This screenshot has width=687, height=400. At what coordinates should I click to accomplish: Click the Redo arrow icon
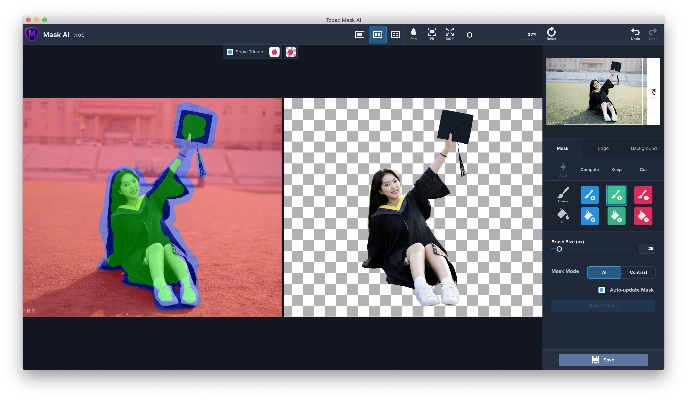[x=652, y=34]
